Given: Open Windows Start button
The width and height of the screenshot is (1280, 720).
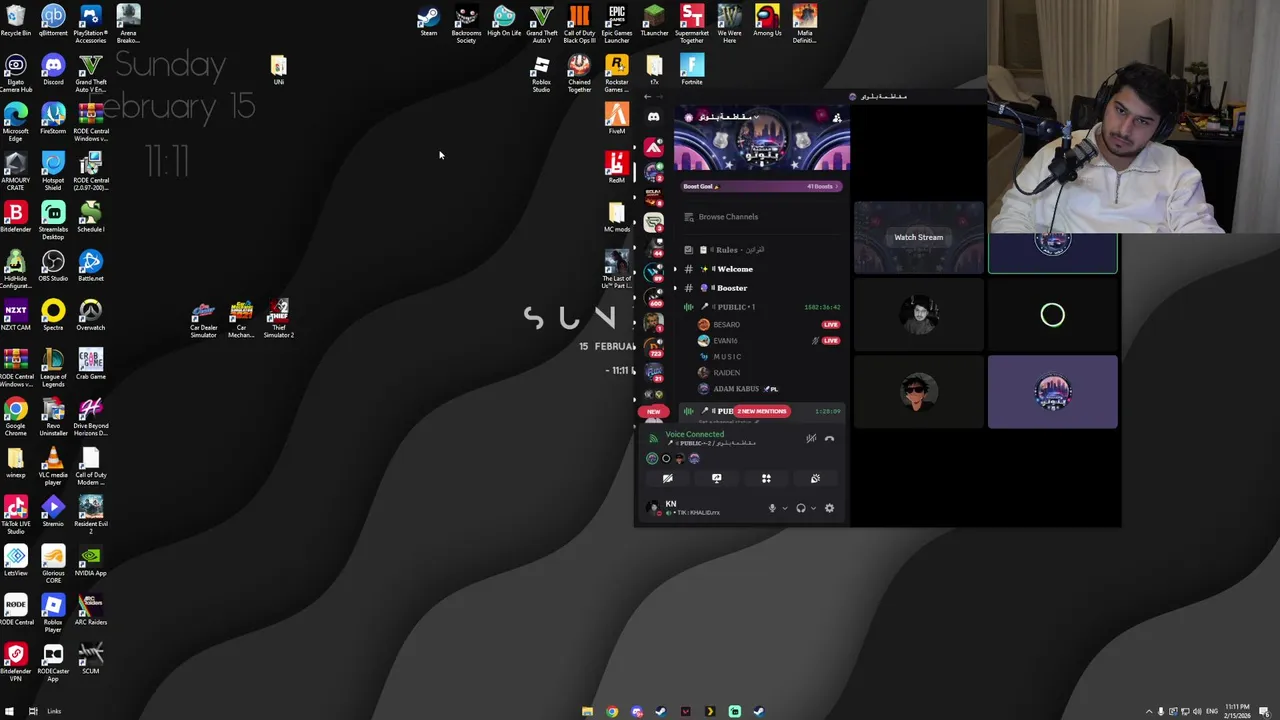Looking at the screenshot, I should (9, 712).
